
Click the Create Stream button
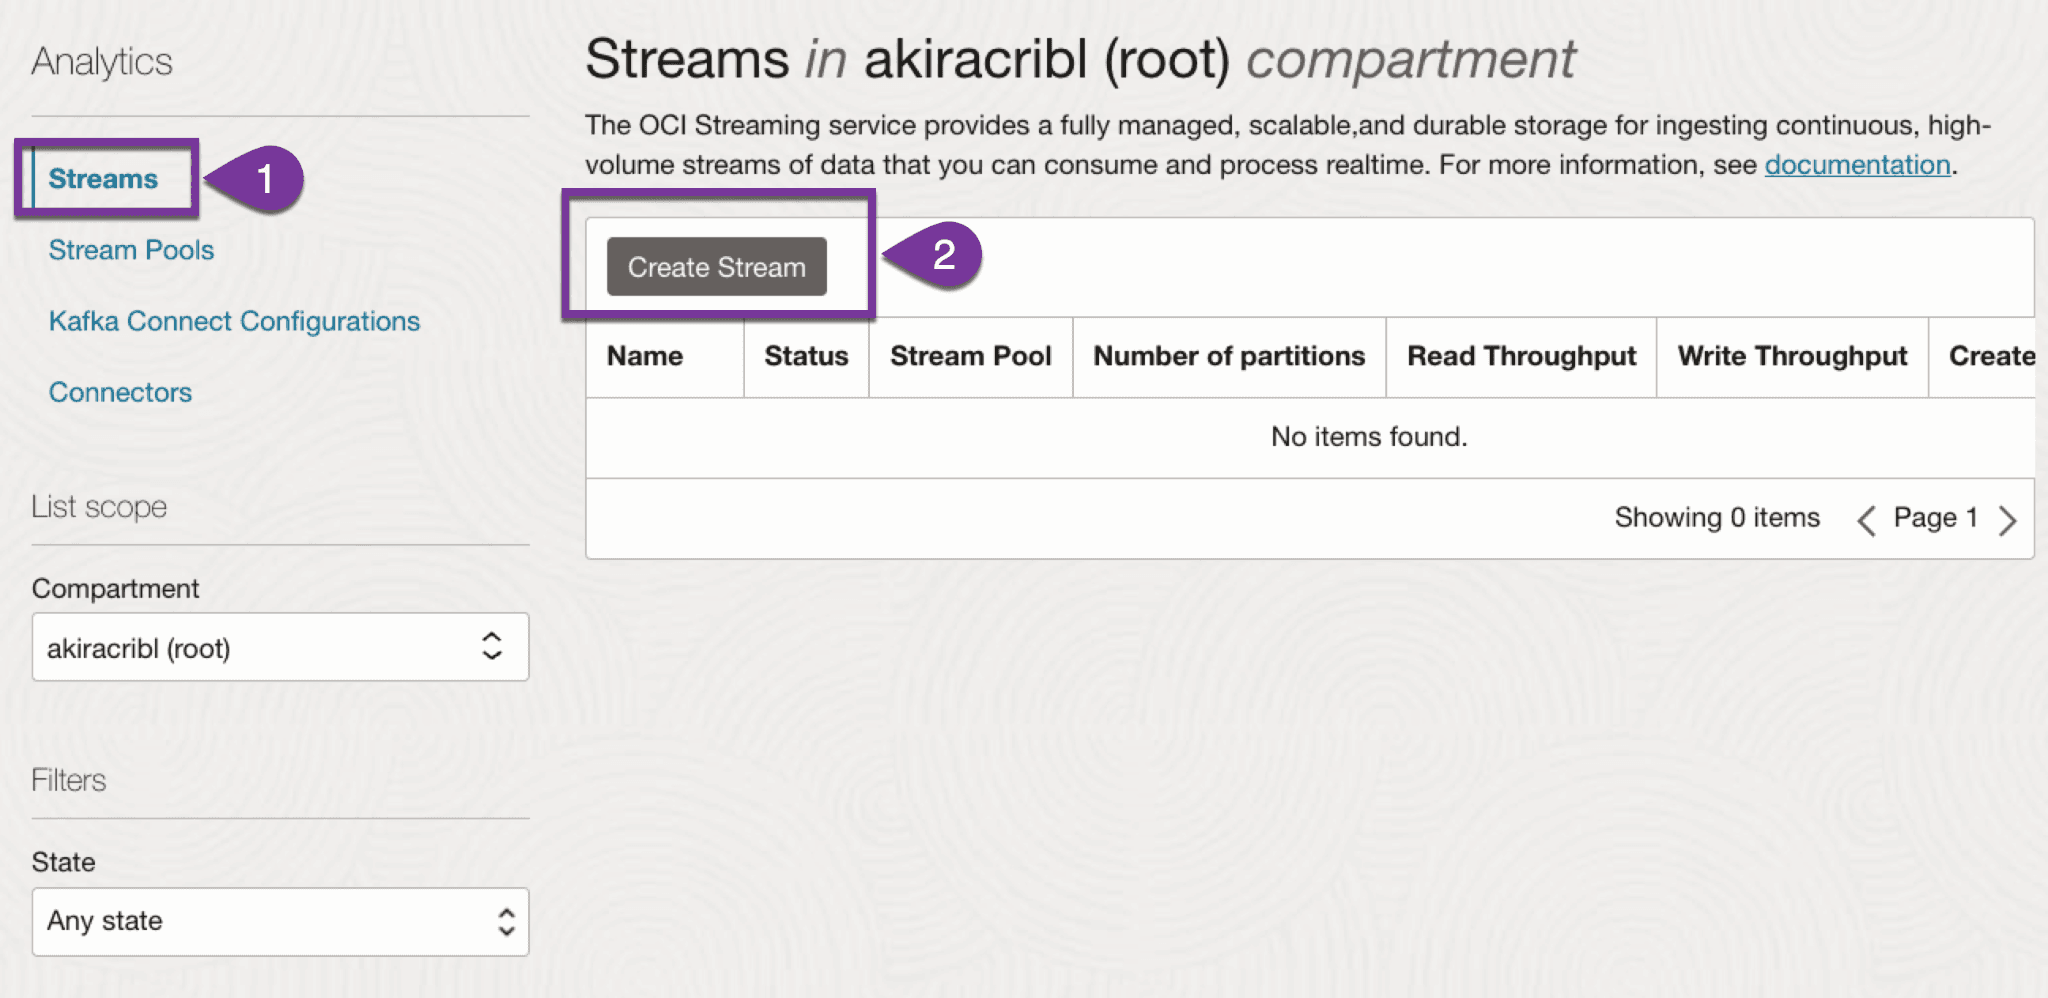716,267
